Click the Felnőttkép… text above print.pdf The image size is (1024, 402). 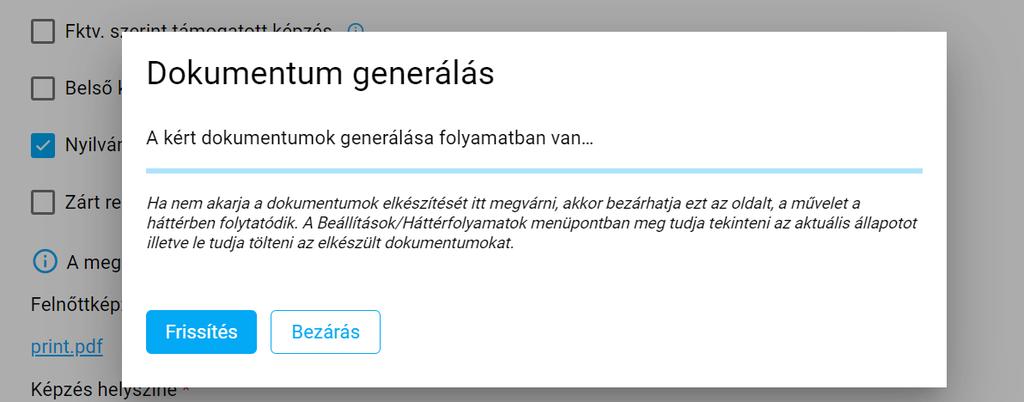pyautogui.click(x=76, y=305)
